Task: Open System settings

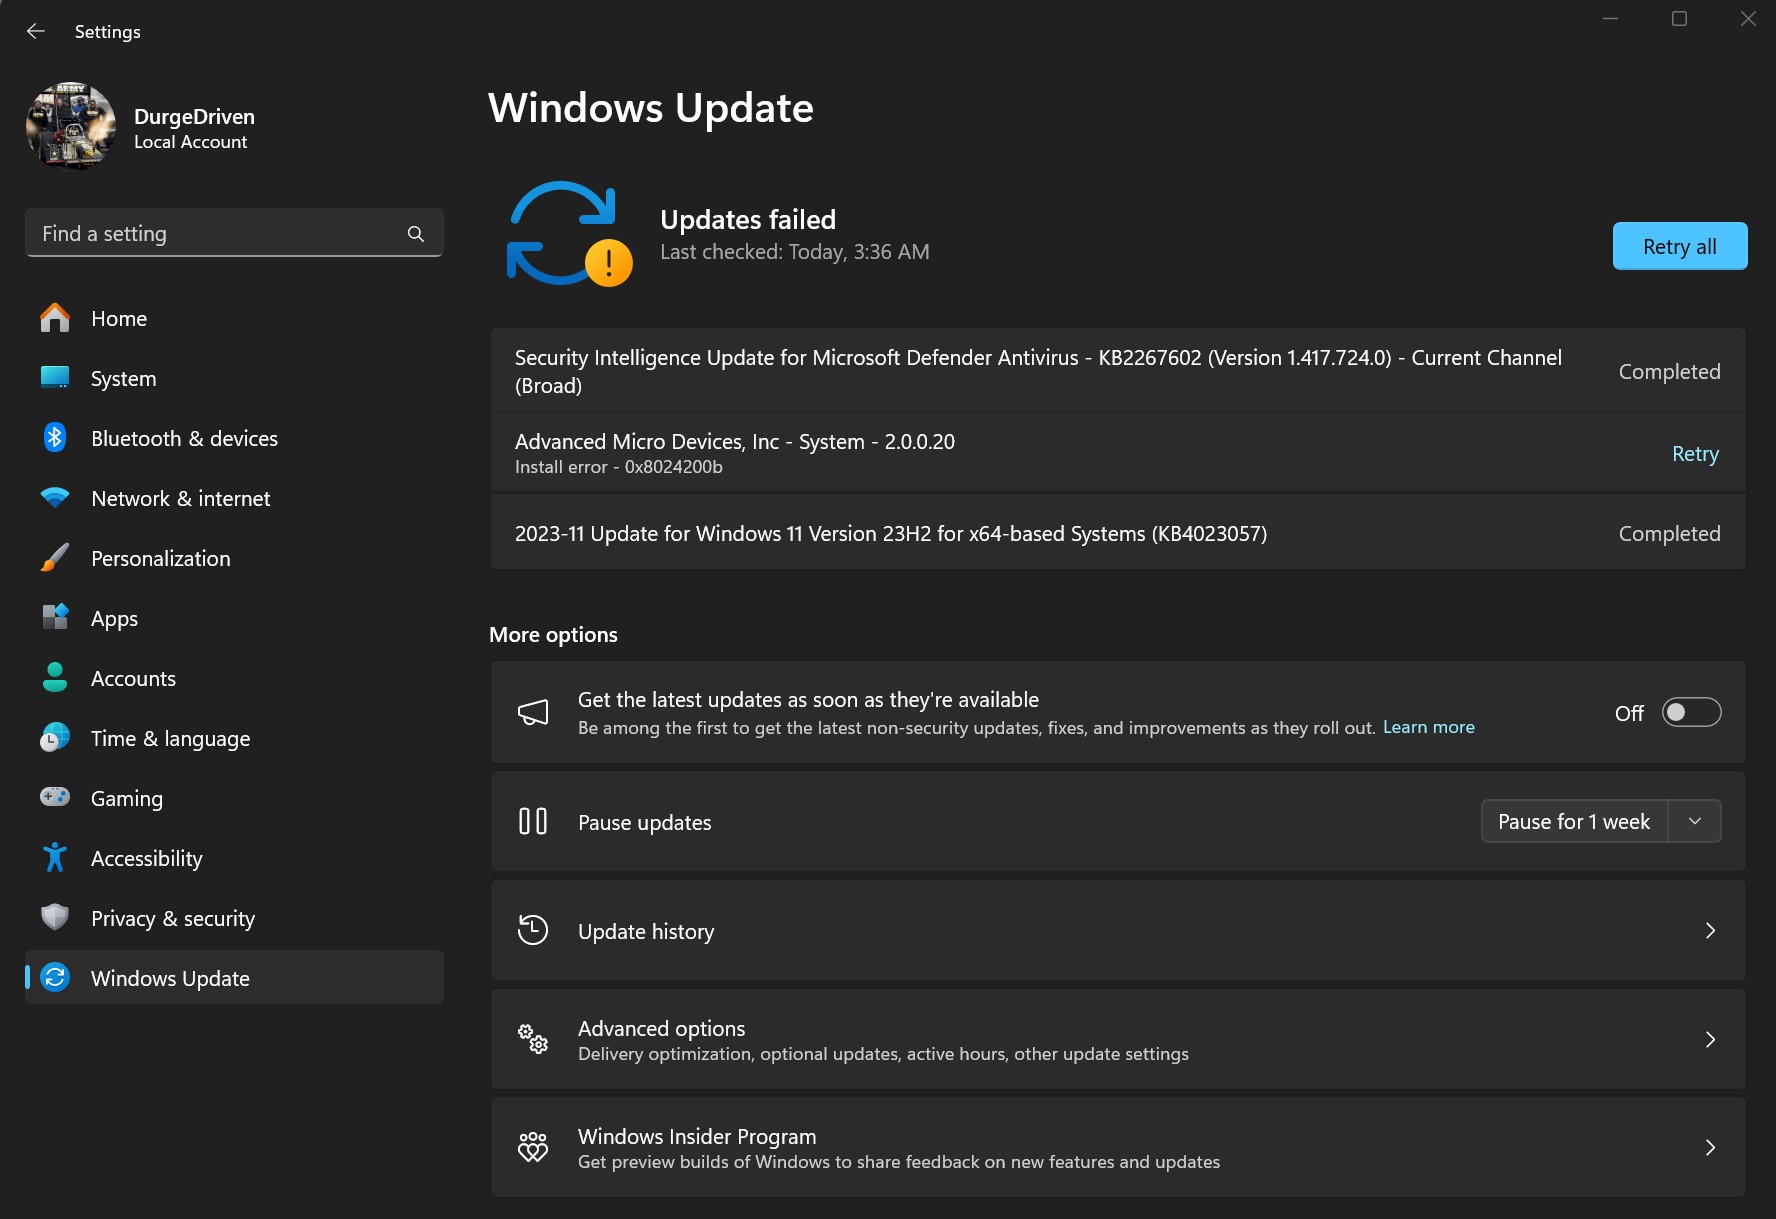Action: [234, 378]
